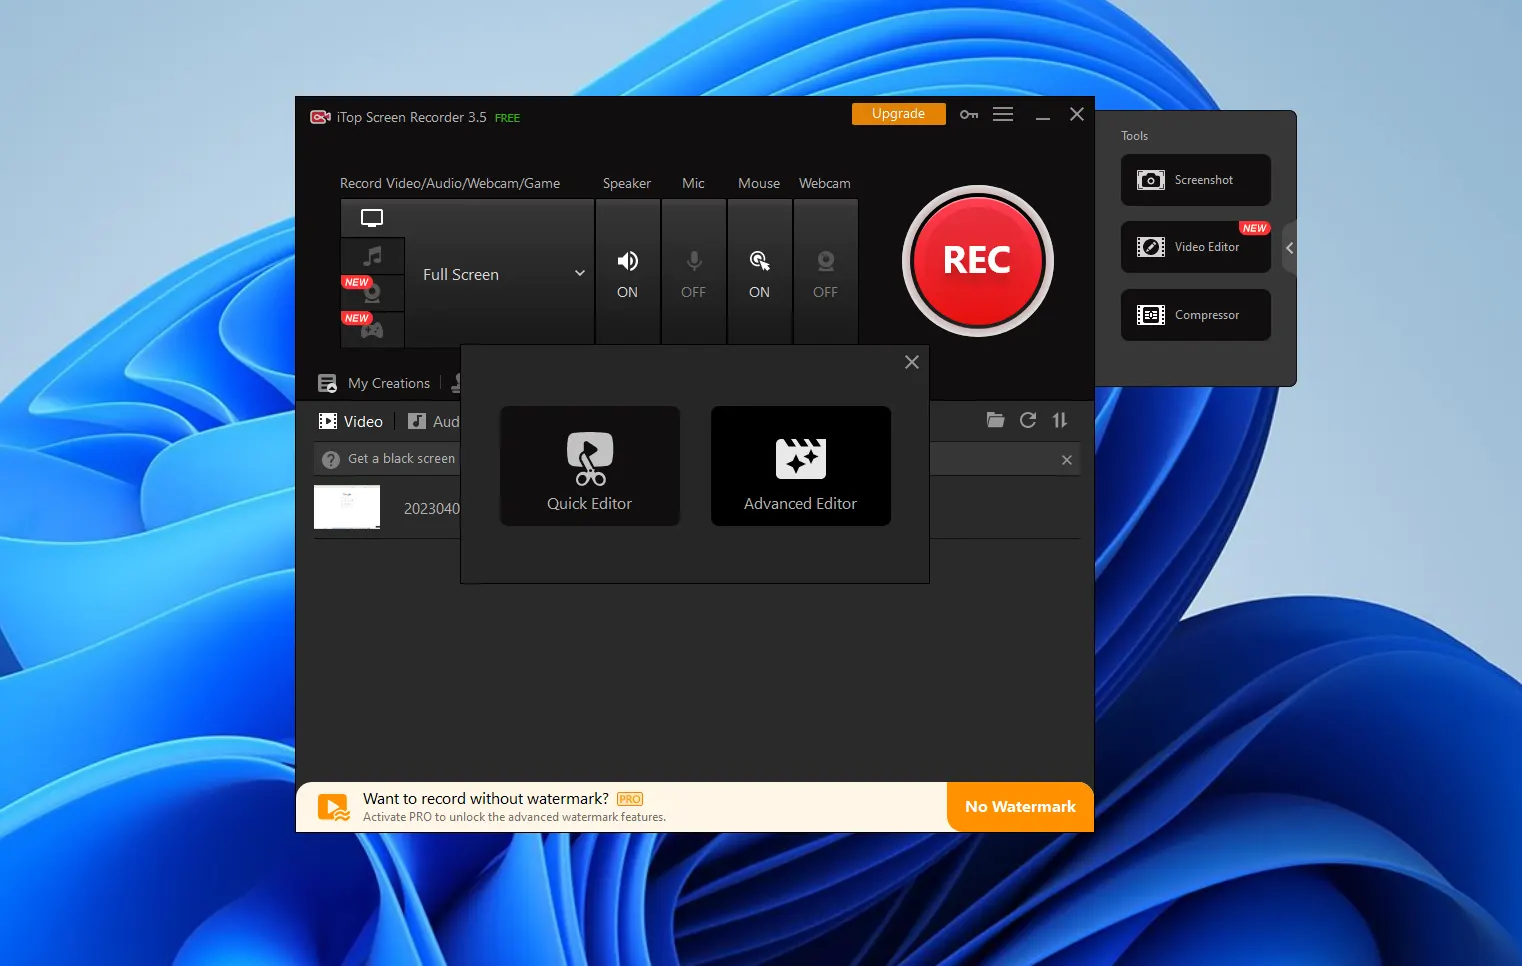Open the Video Editor tool in Tools panel
1522x966 pixels.
[x=1196, y=247]
